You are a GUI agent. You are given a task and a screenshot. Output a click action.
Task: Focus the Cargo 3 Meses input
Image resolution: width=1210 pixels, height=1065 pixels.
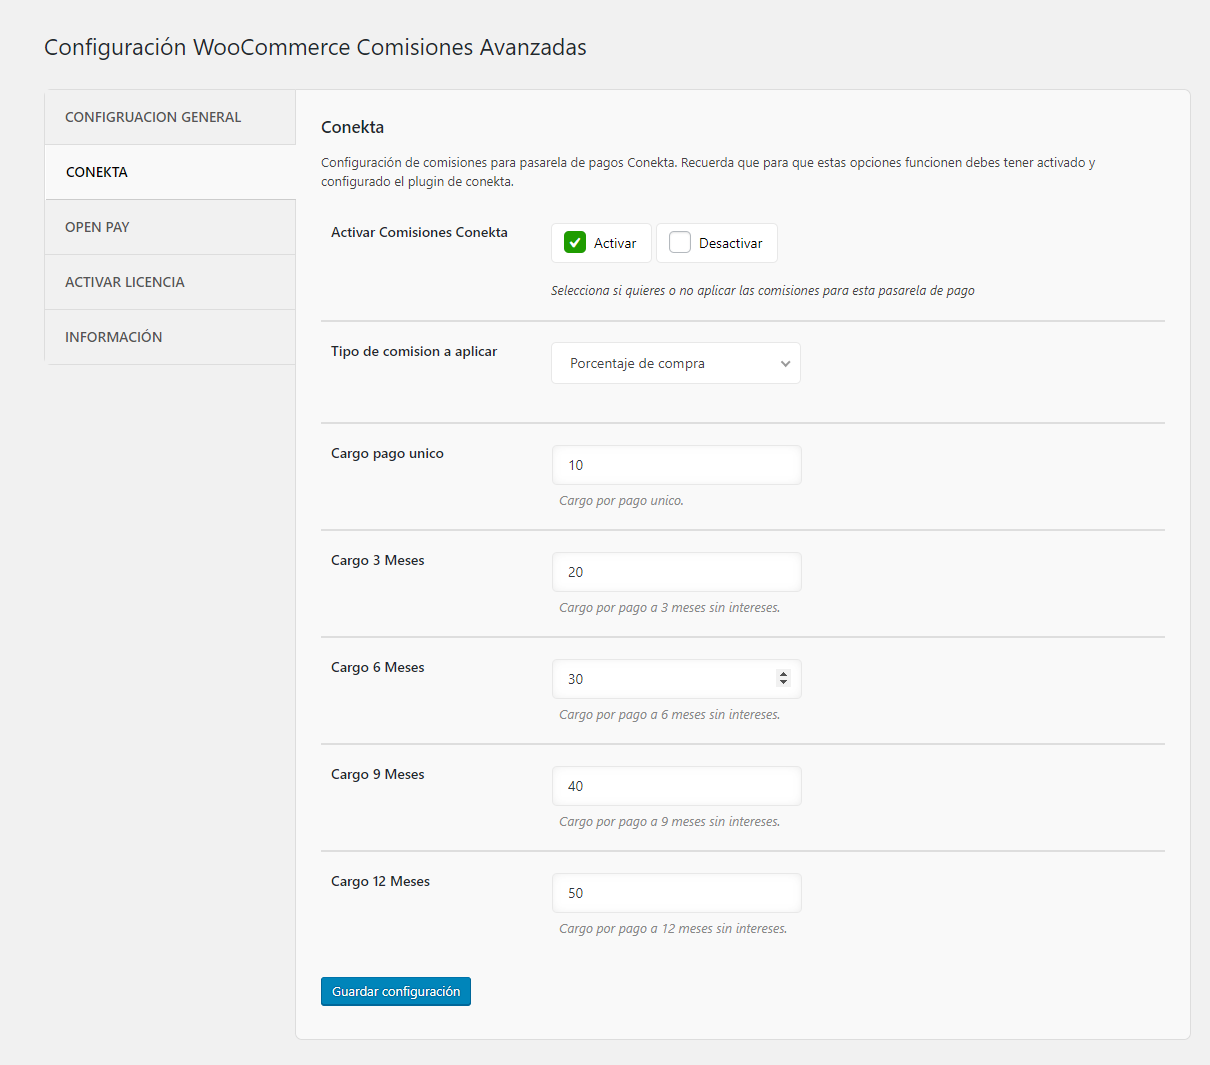pos(676,572)
